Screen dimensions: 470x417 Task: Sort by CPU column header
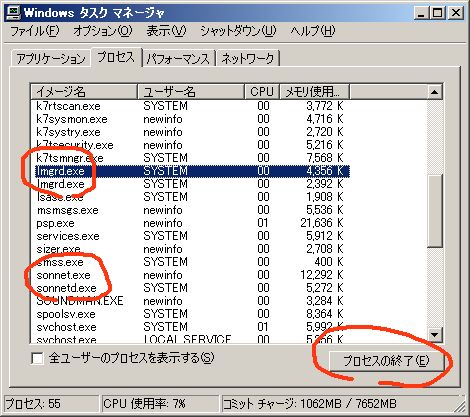pos(262,92)
